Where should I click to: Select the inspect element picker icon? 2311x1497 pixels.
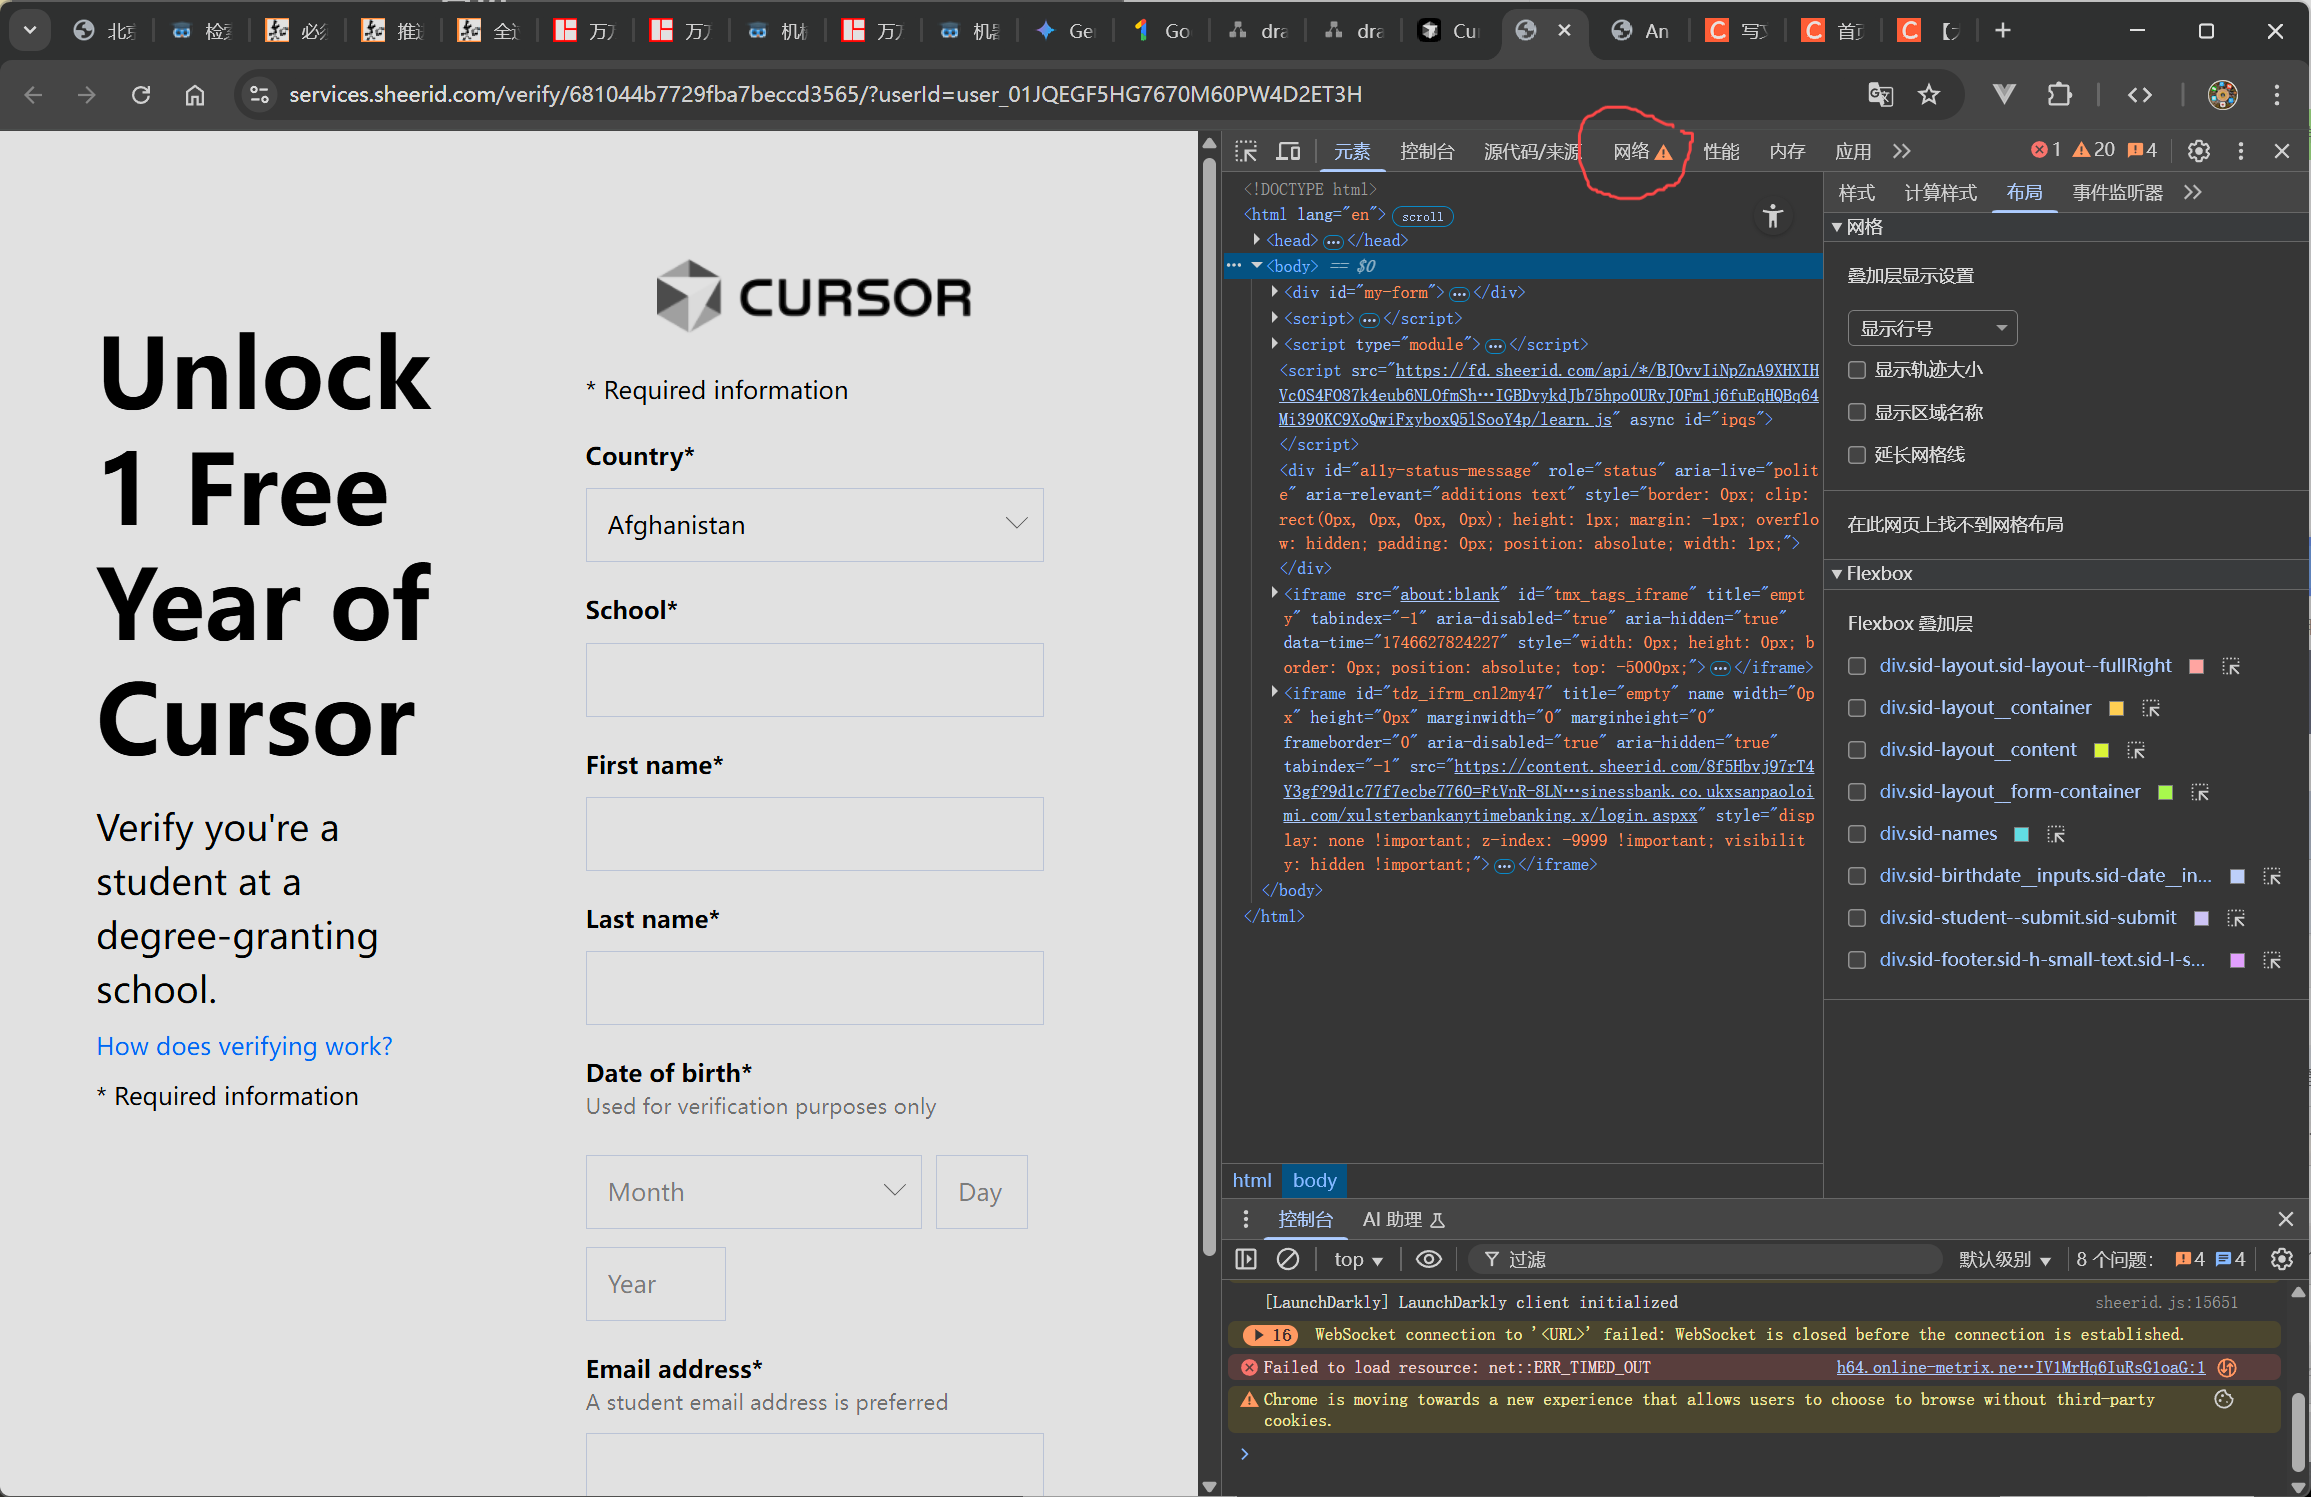(1246, 151)
